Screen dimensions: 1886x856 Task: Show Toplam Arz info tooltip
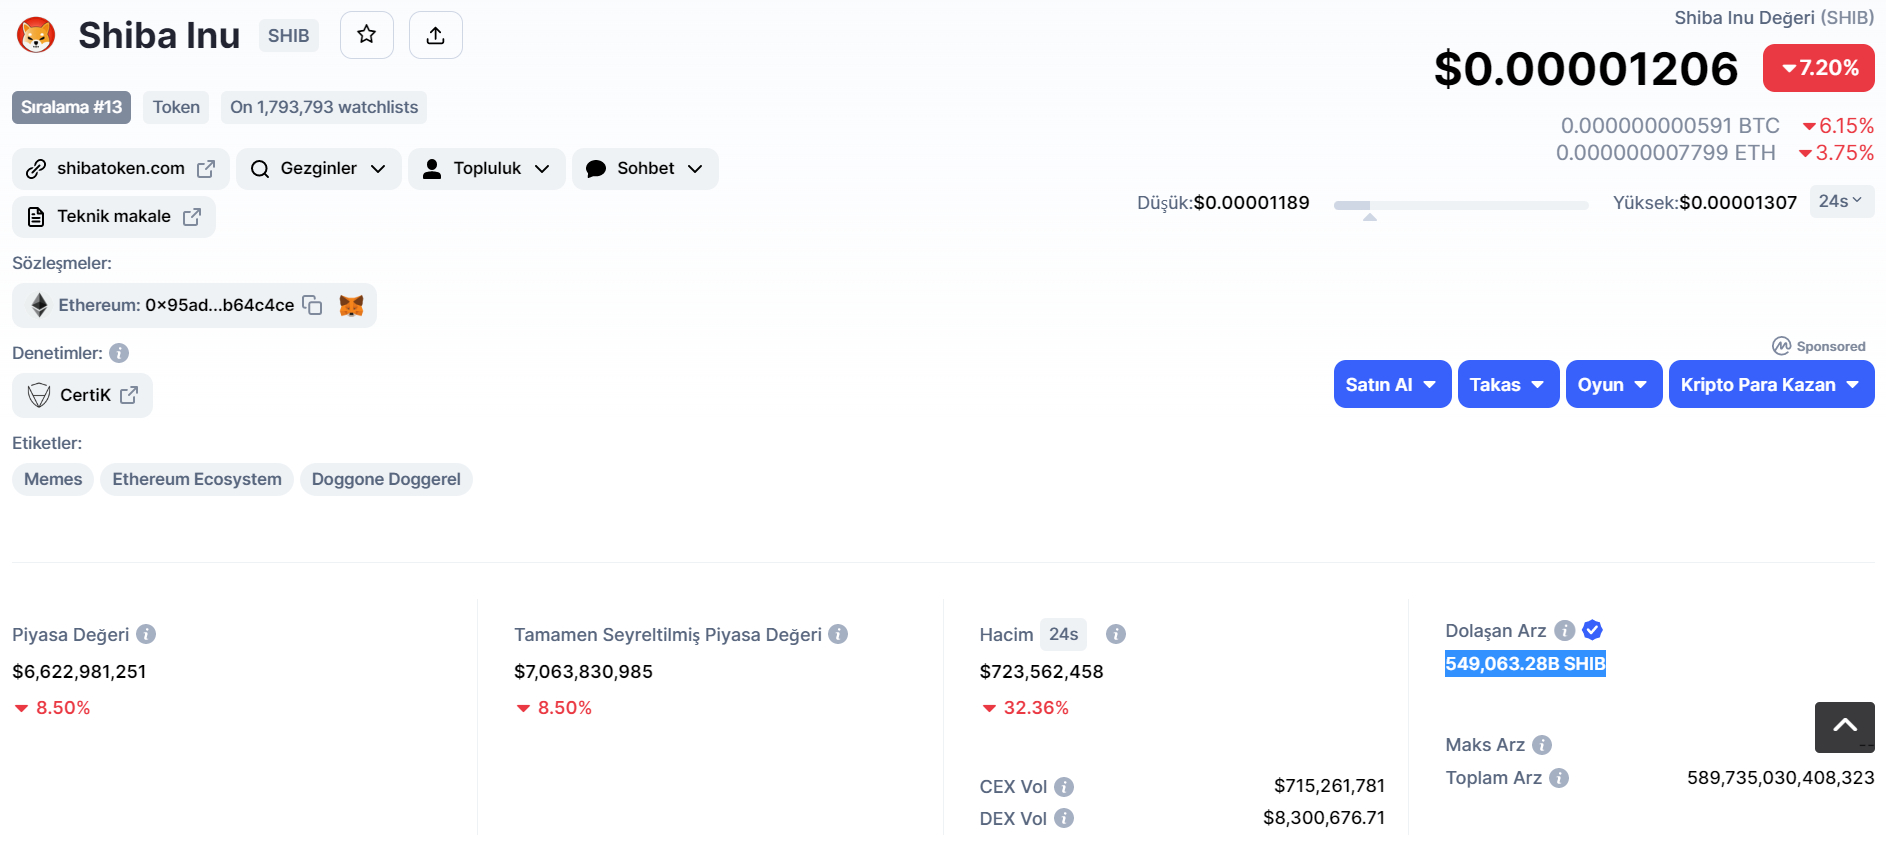1559,778
